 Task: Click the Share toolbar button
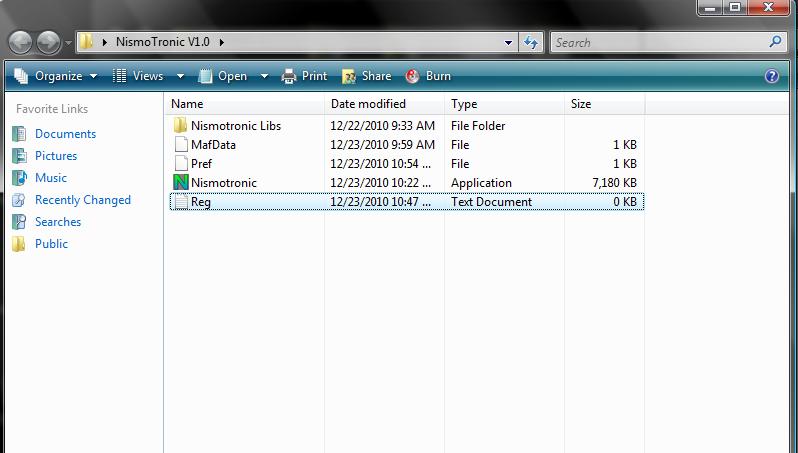[366, 76]
